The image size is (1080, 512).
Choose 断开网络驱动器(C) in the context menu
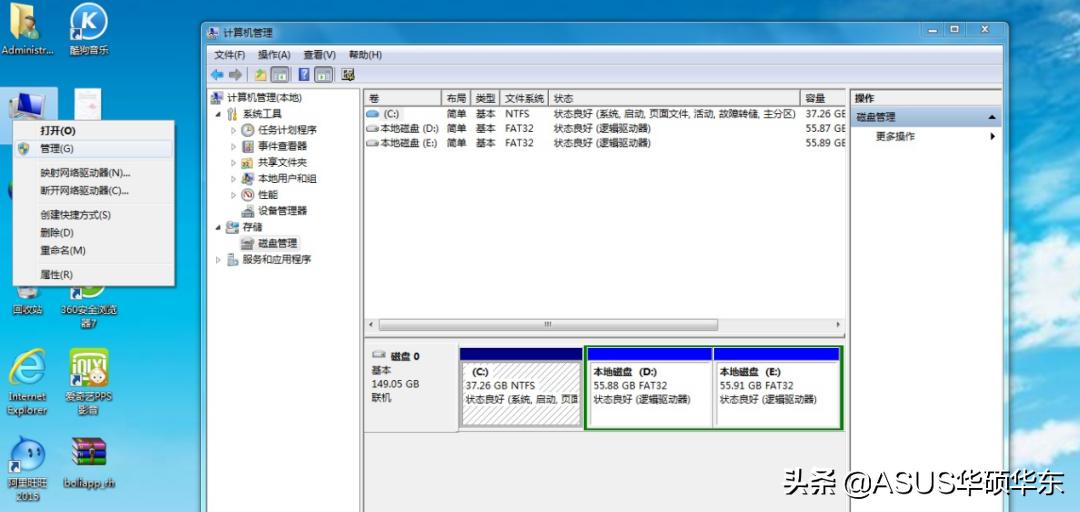[93, 191]
